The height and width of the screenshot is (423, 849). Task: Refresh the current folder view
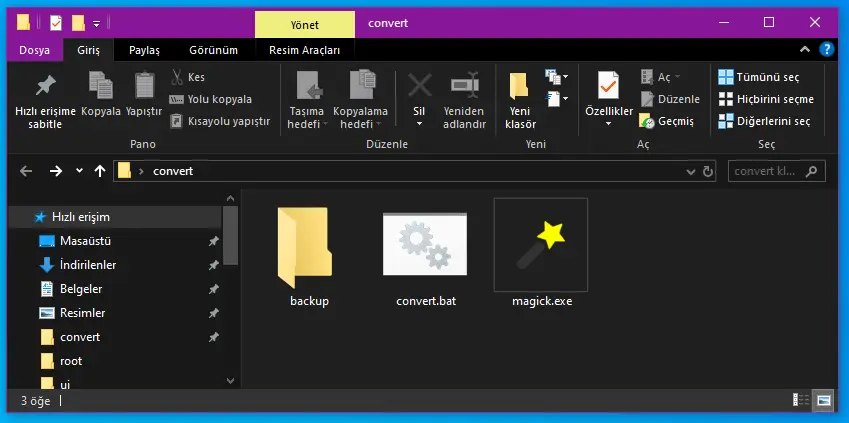(708, 172)
